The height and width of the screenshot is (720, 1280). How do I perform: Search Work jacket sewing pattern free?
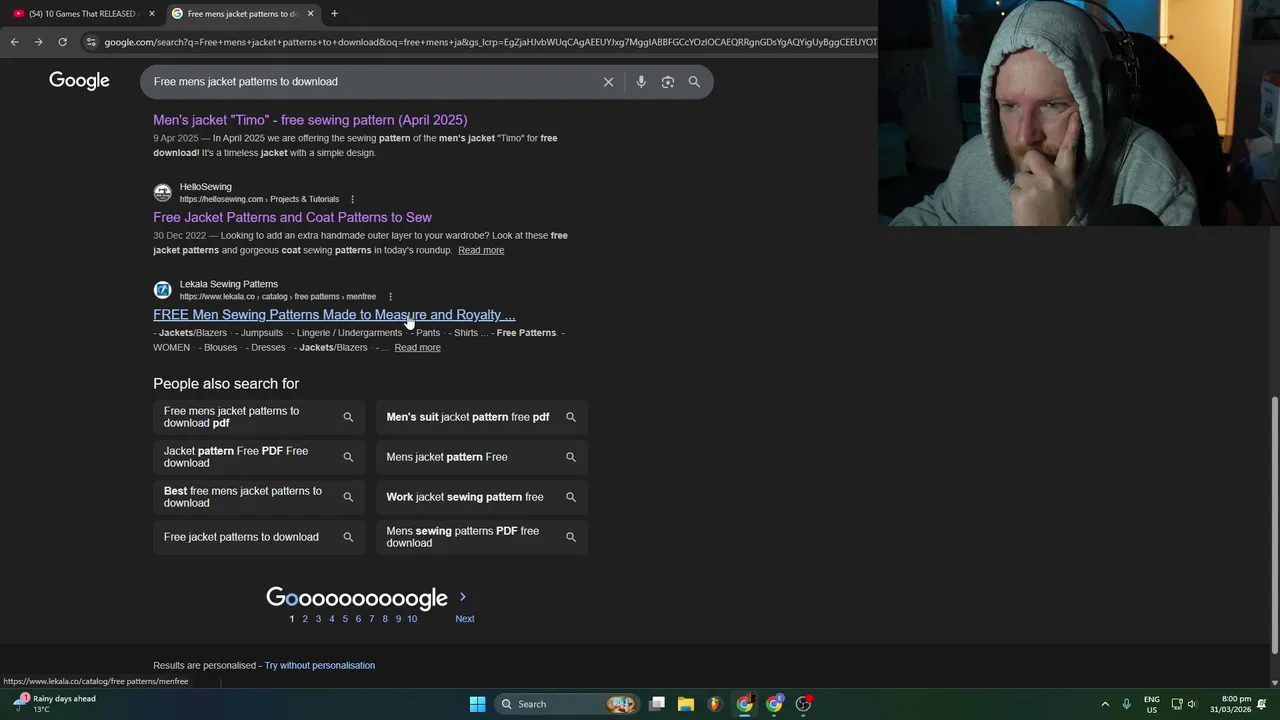pos(482,497)
